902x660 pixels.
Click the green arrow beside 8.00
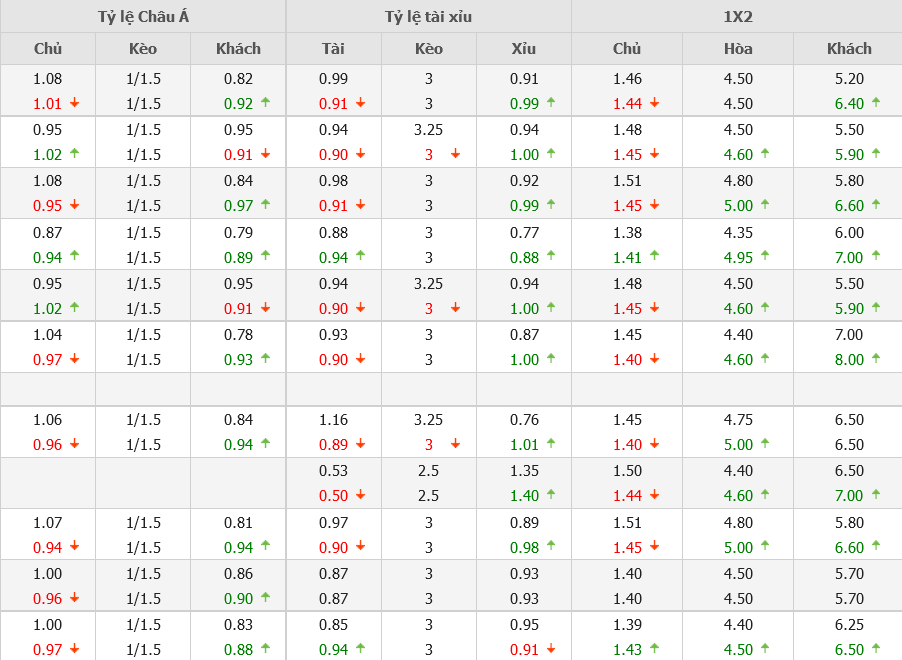(x=876, y=358)
